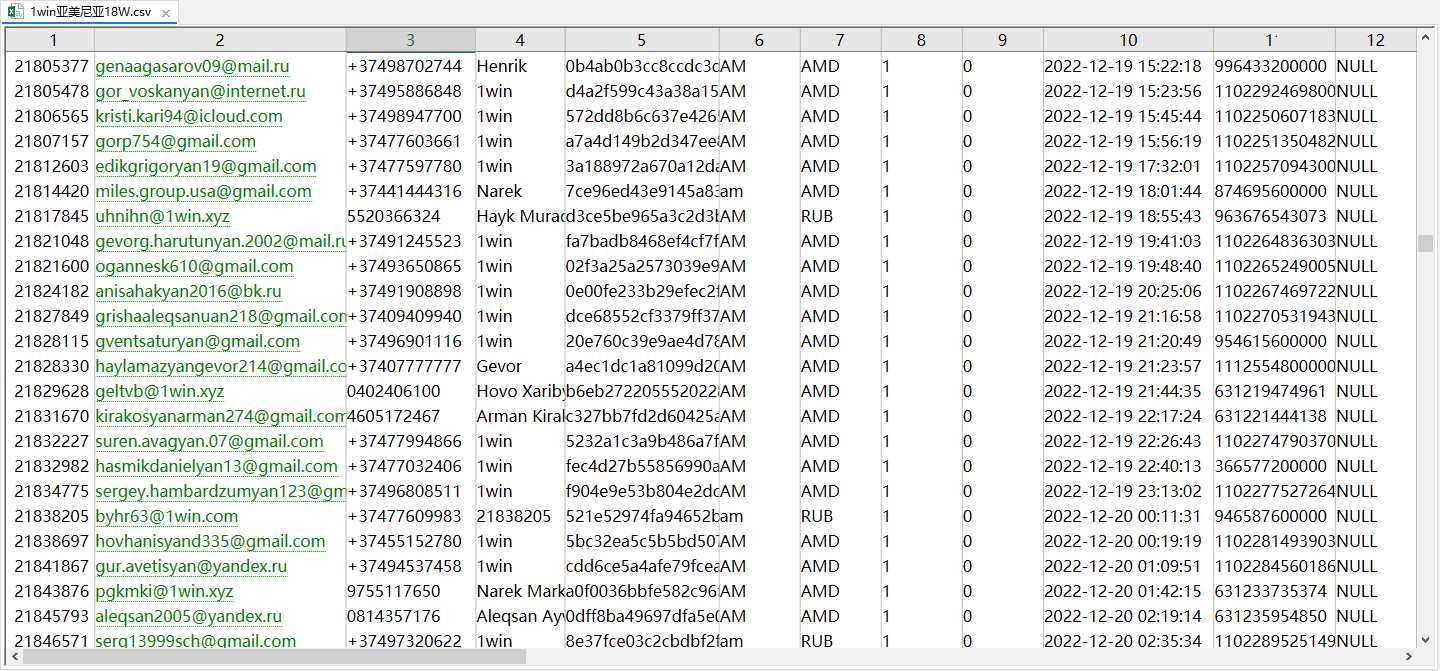Select value cell 366577200000
Image resolution: width=1440 pixels, height=671 pixels.
point(1275,466)
